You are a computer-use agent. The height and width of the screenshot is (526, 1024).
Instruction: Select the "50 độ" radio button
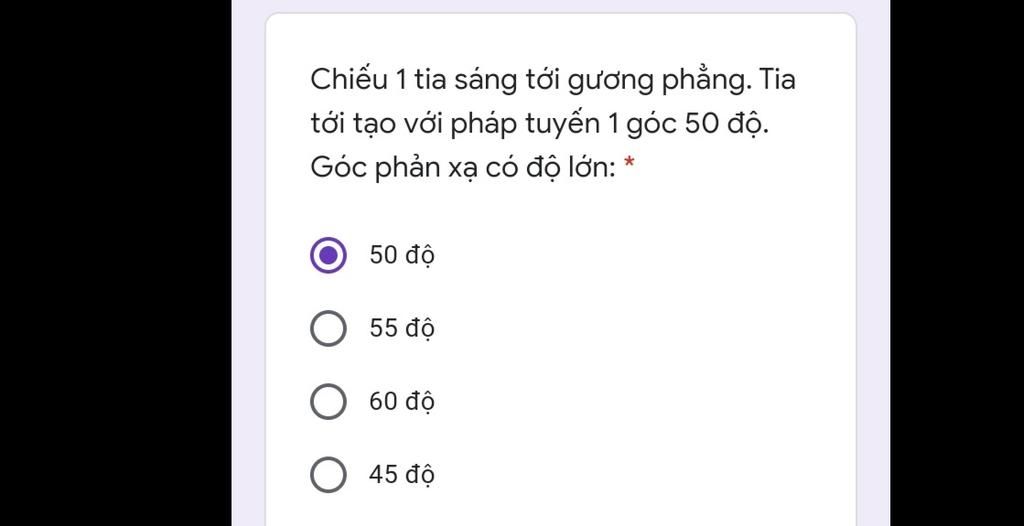tap(328, 255)
